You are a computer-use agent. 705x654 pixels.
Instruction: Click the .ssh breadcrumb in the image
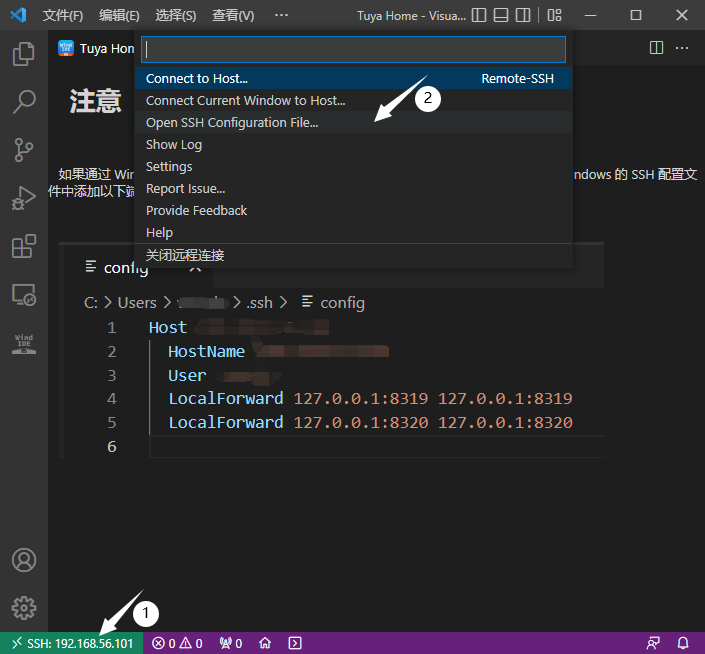[259, 303]
